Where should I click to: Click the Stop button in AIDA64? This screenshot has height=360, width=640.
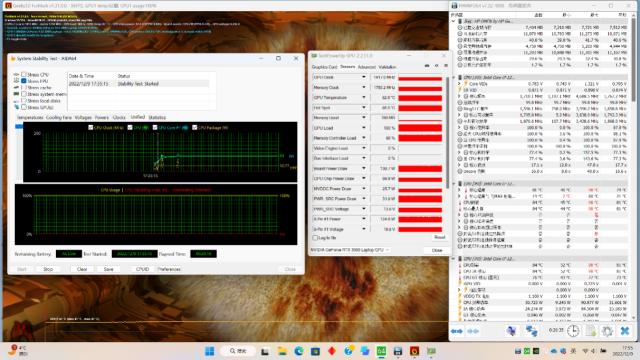click(48, 269)
